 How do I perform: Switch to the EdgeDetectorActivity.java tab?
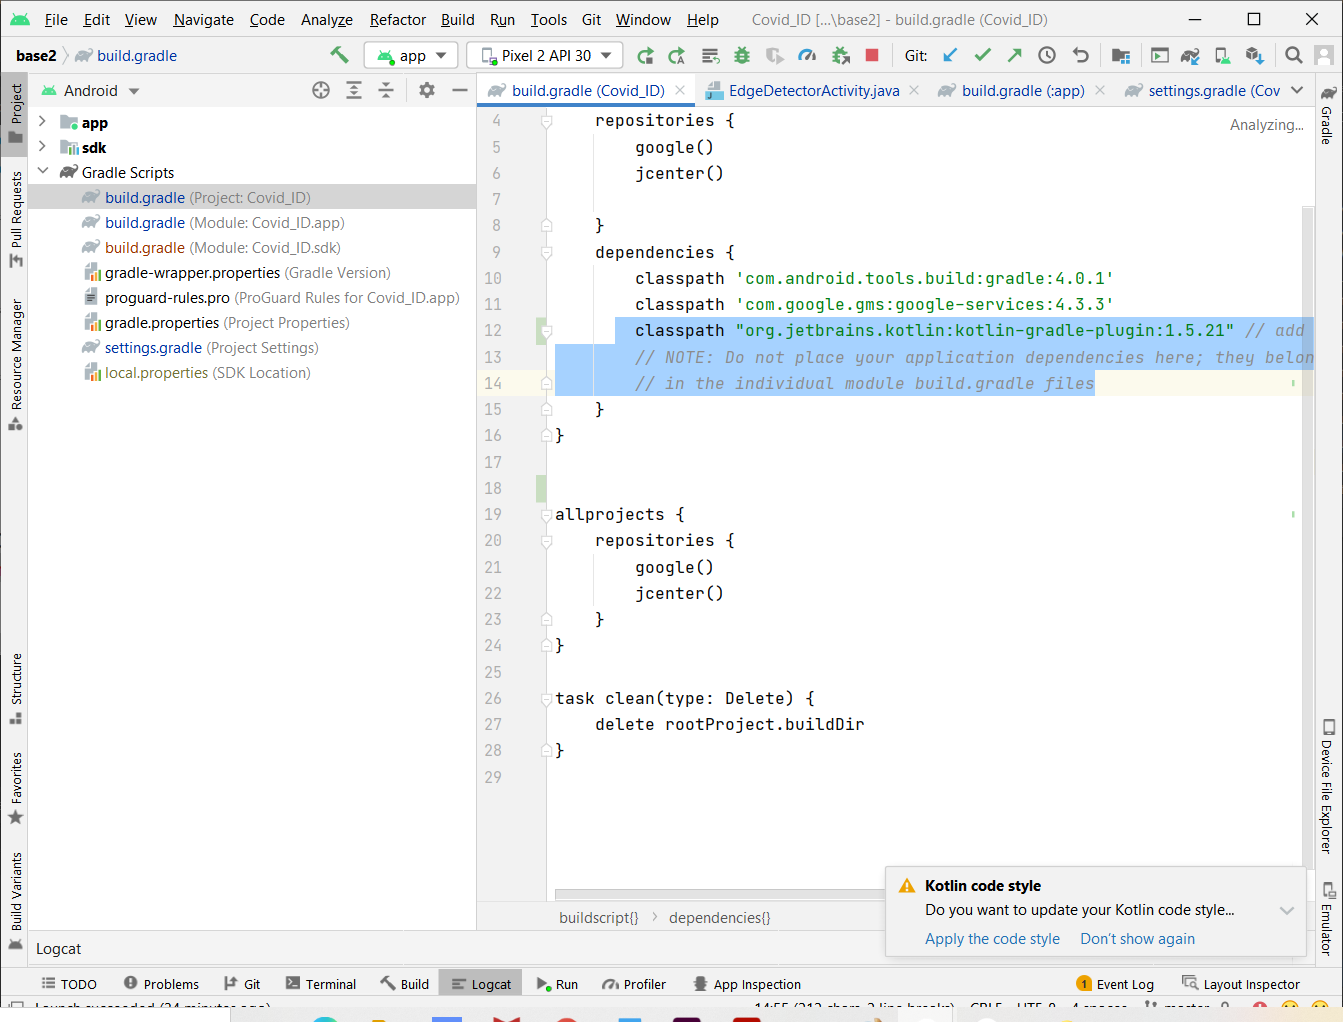[813, 91]
